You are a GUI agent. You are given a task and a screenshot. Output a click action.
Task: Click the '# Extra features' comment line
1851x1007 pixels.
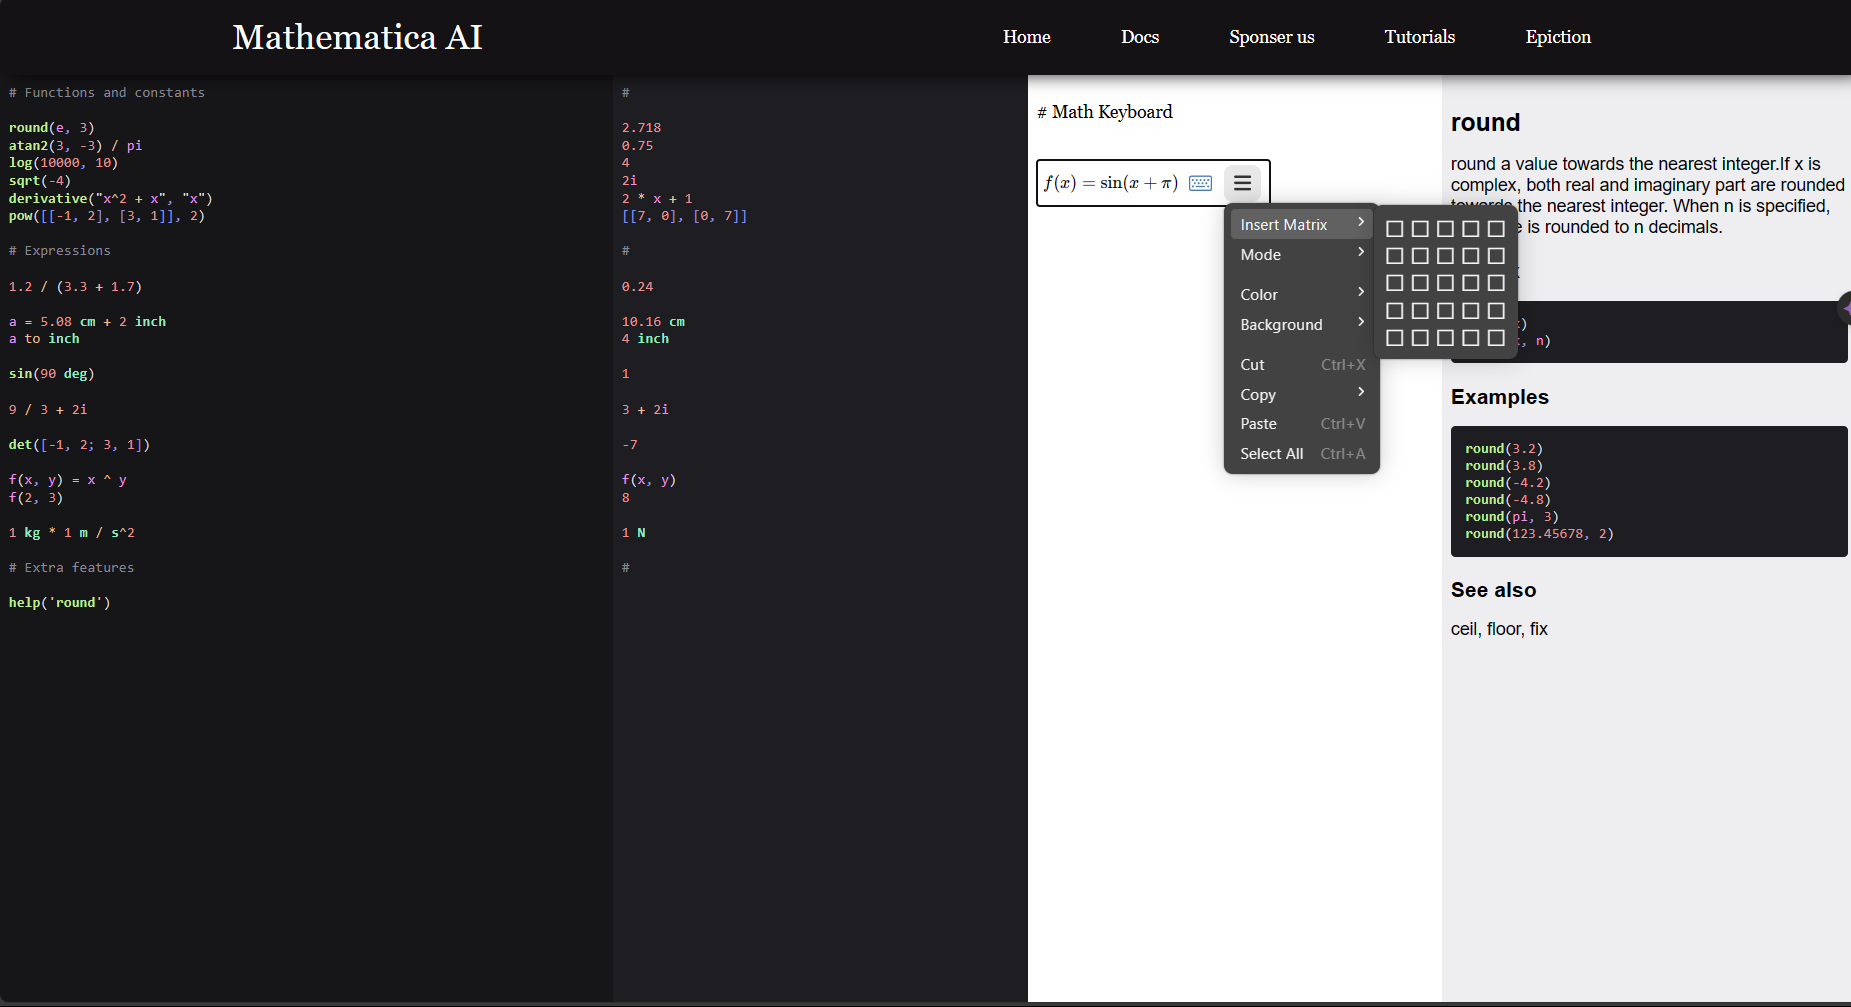click(71, 568)
